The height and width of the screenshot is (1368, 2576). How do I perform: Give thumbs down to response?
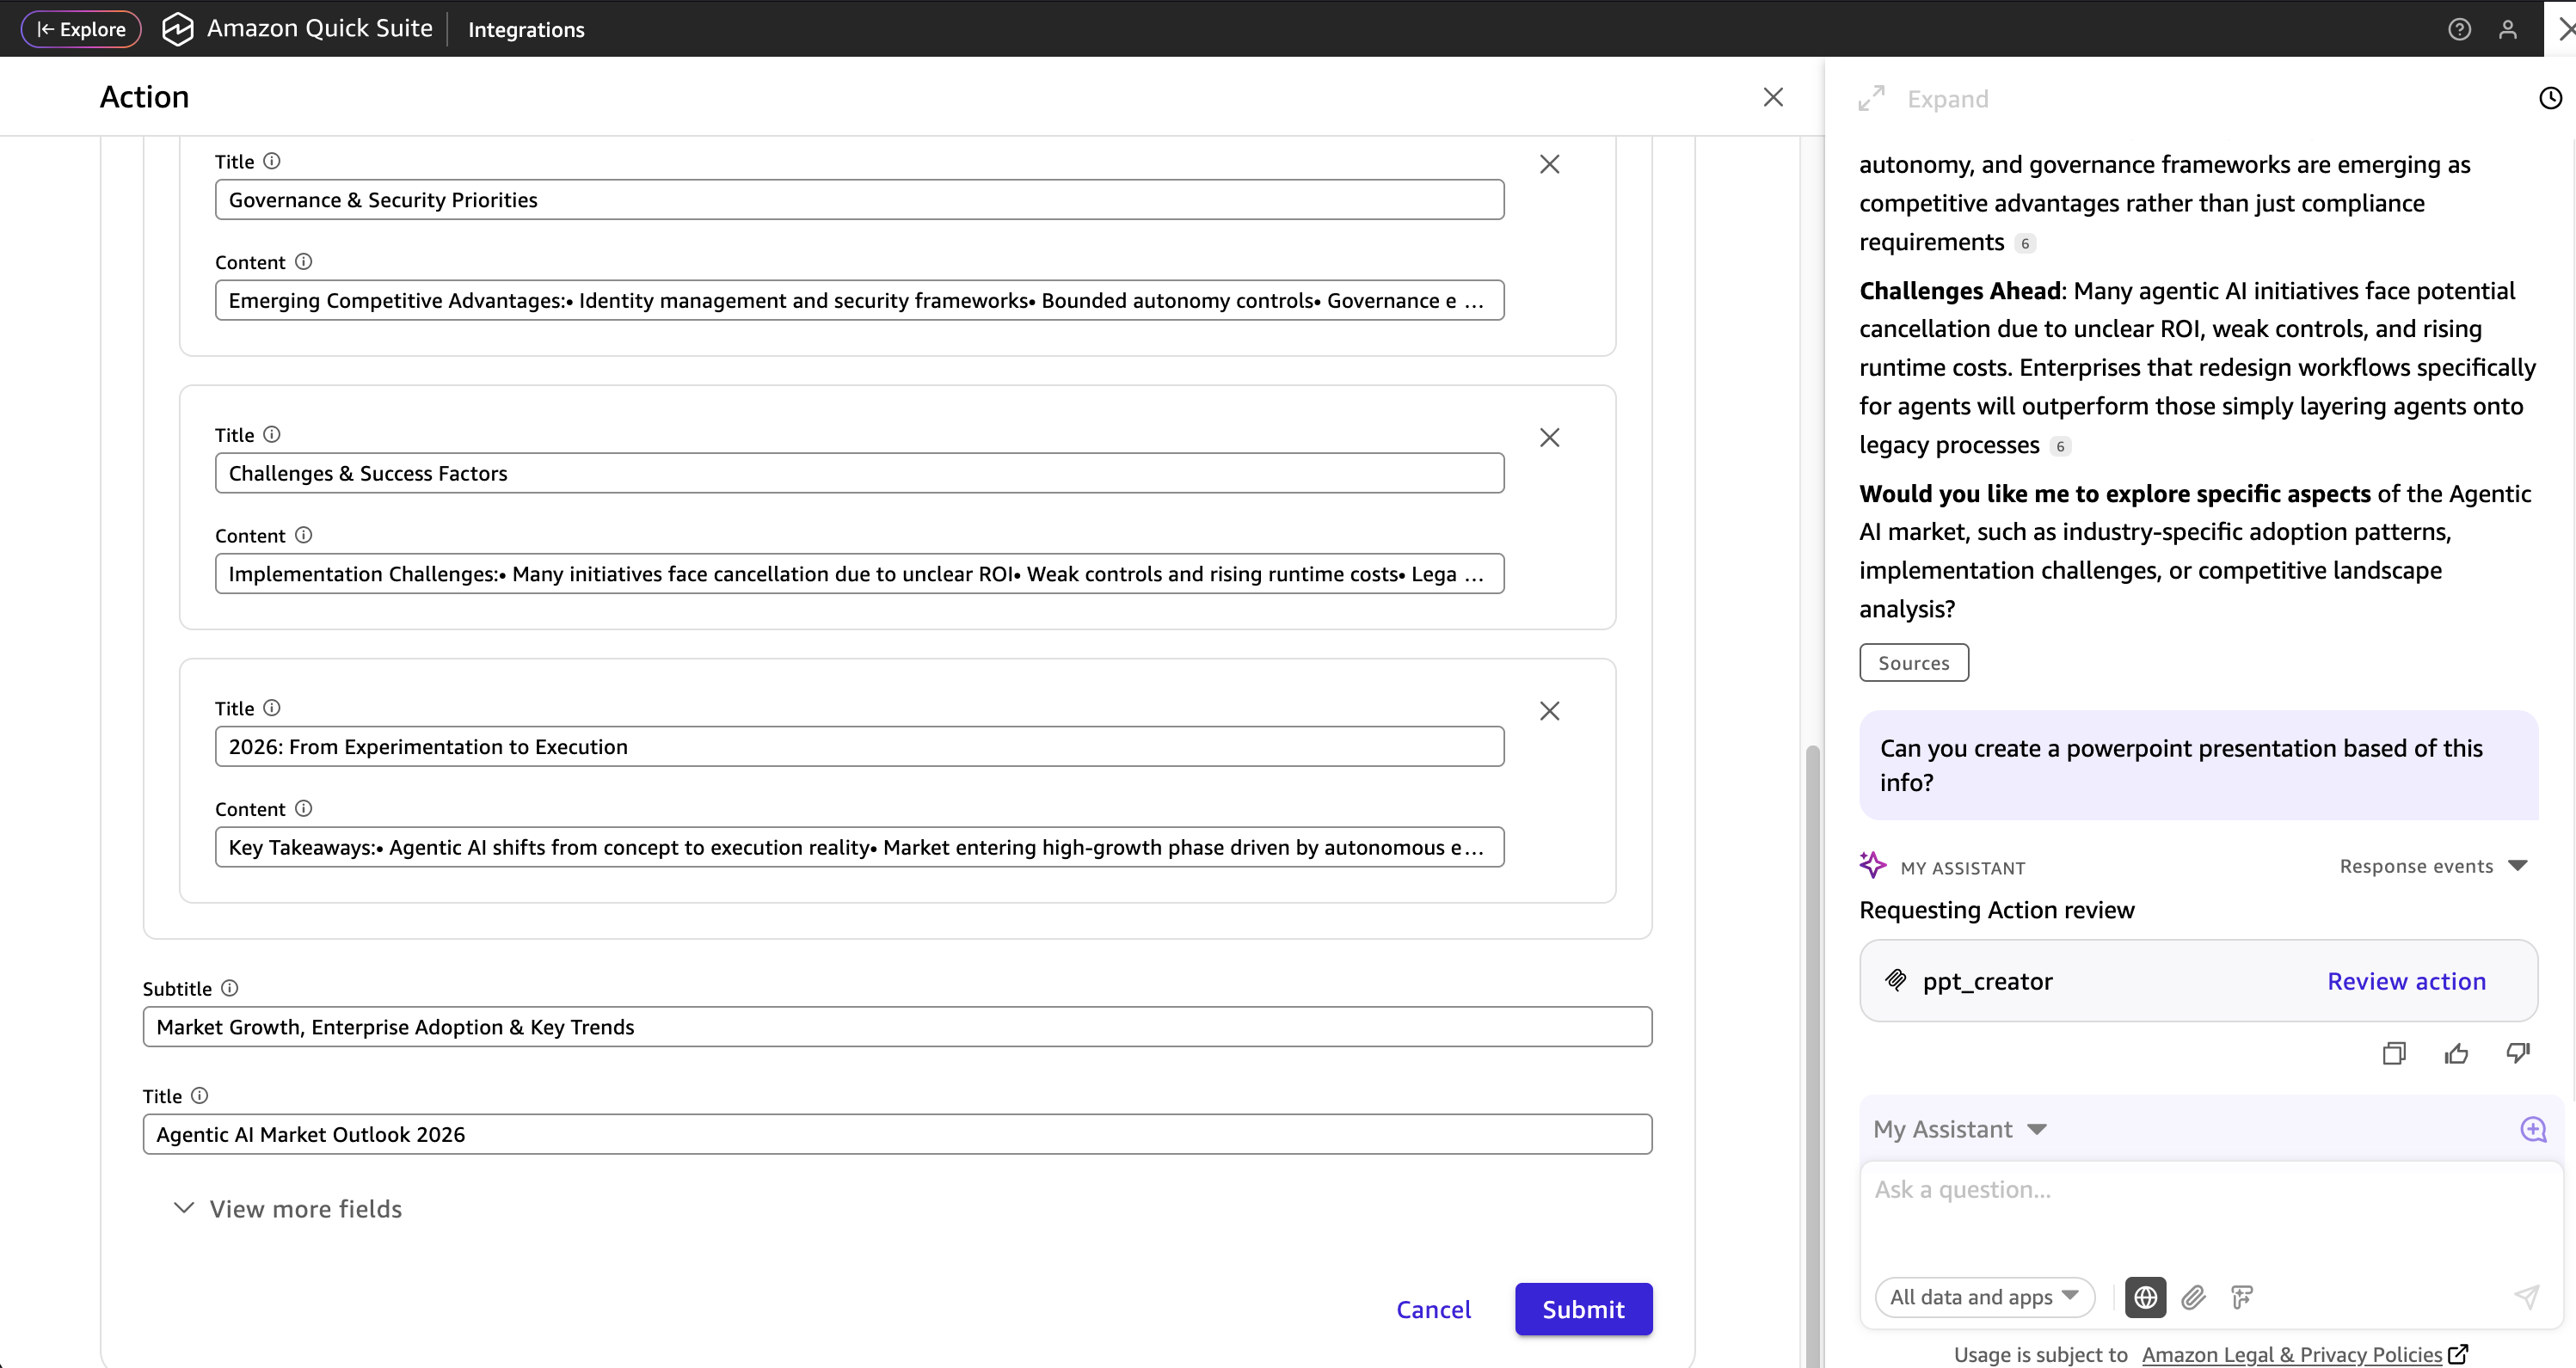pyautogui.click(x=2518, y=1053)
